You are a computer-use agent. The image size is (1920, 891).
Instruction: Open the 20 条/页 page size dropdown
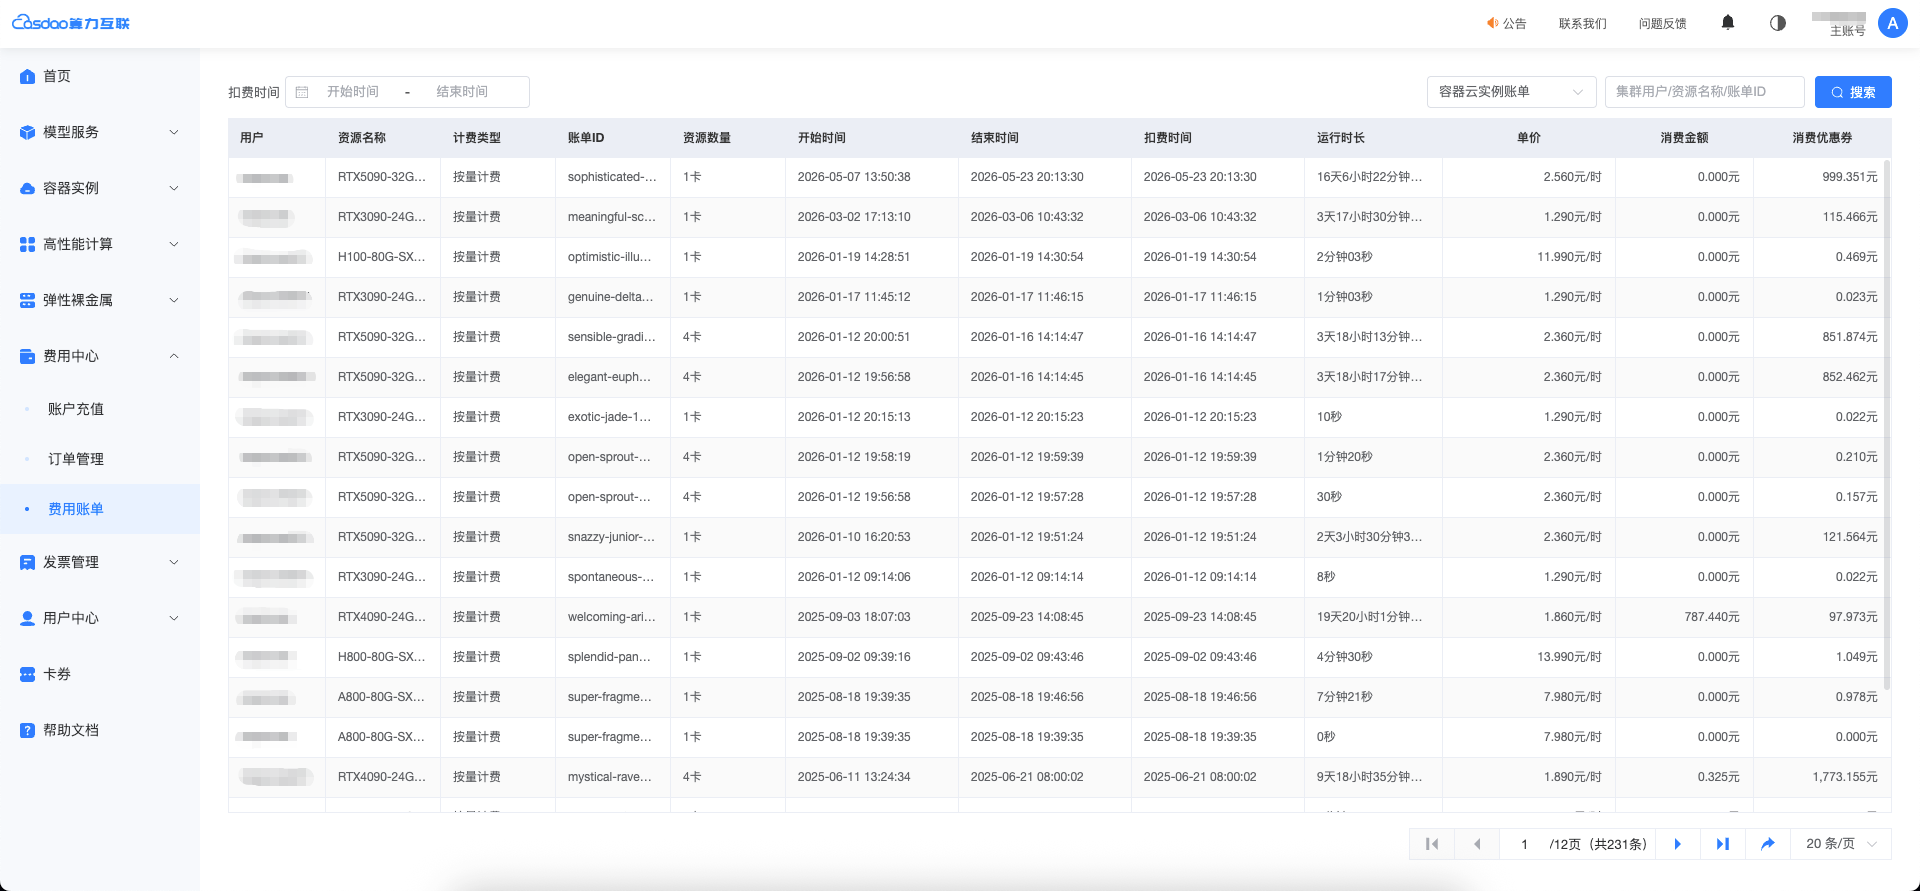(x=1841, y=844)
